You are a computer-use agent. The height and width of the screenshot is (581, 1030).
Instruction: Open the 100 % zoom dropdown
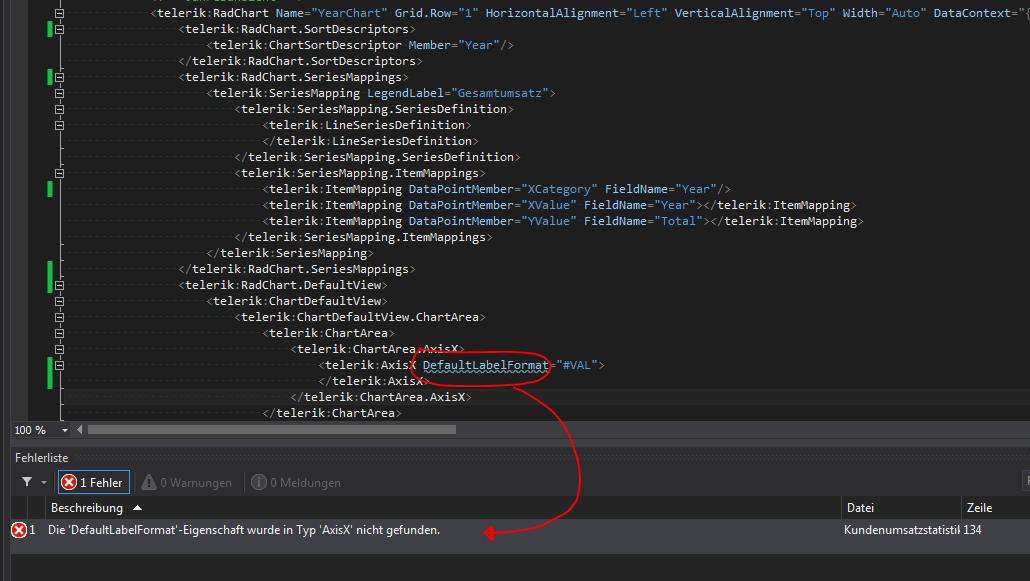pyautogui.click(x=64, y=430)
